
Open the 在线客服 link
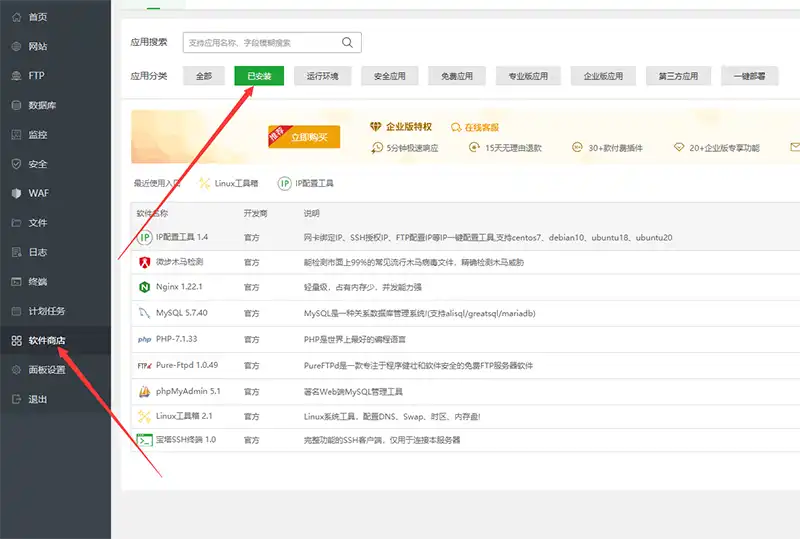tap(475, 127)
